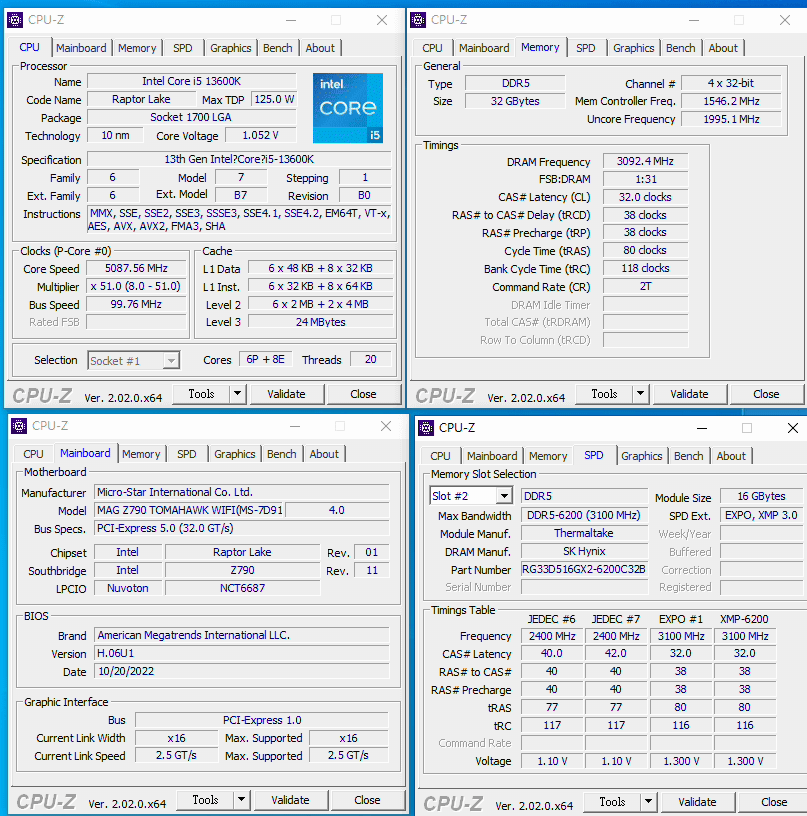Open SPD tab in CPU window
The width and height of the screenshot is (807, 816).
(183, 48)
